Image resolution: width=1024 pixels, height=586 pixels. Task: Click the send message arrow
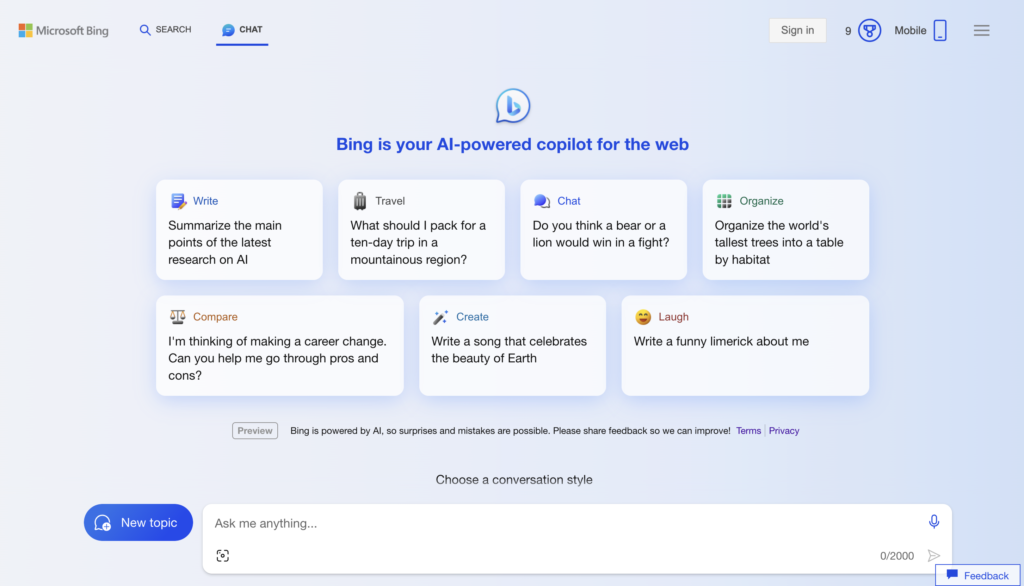tap(934, 555)
